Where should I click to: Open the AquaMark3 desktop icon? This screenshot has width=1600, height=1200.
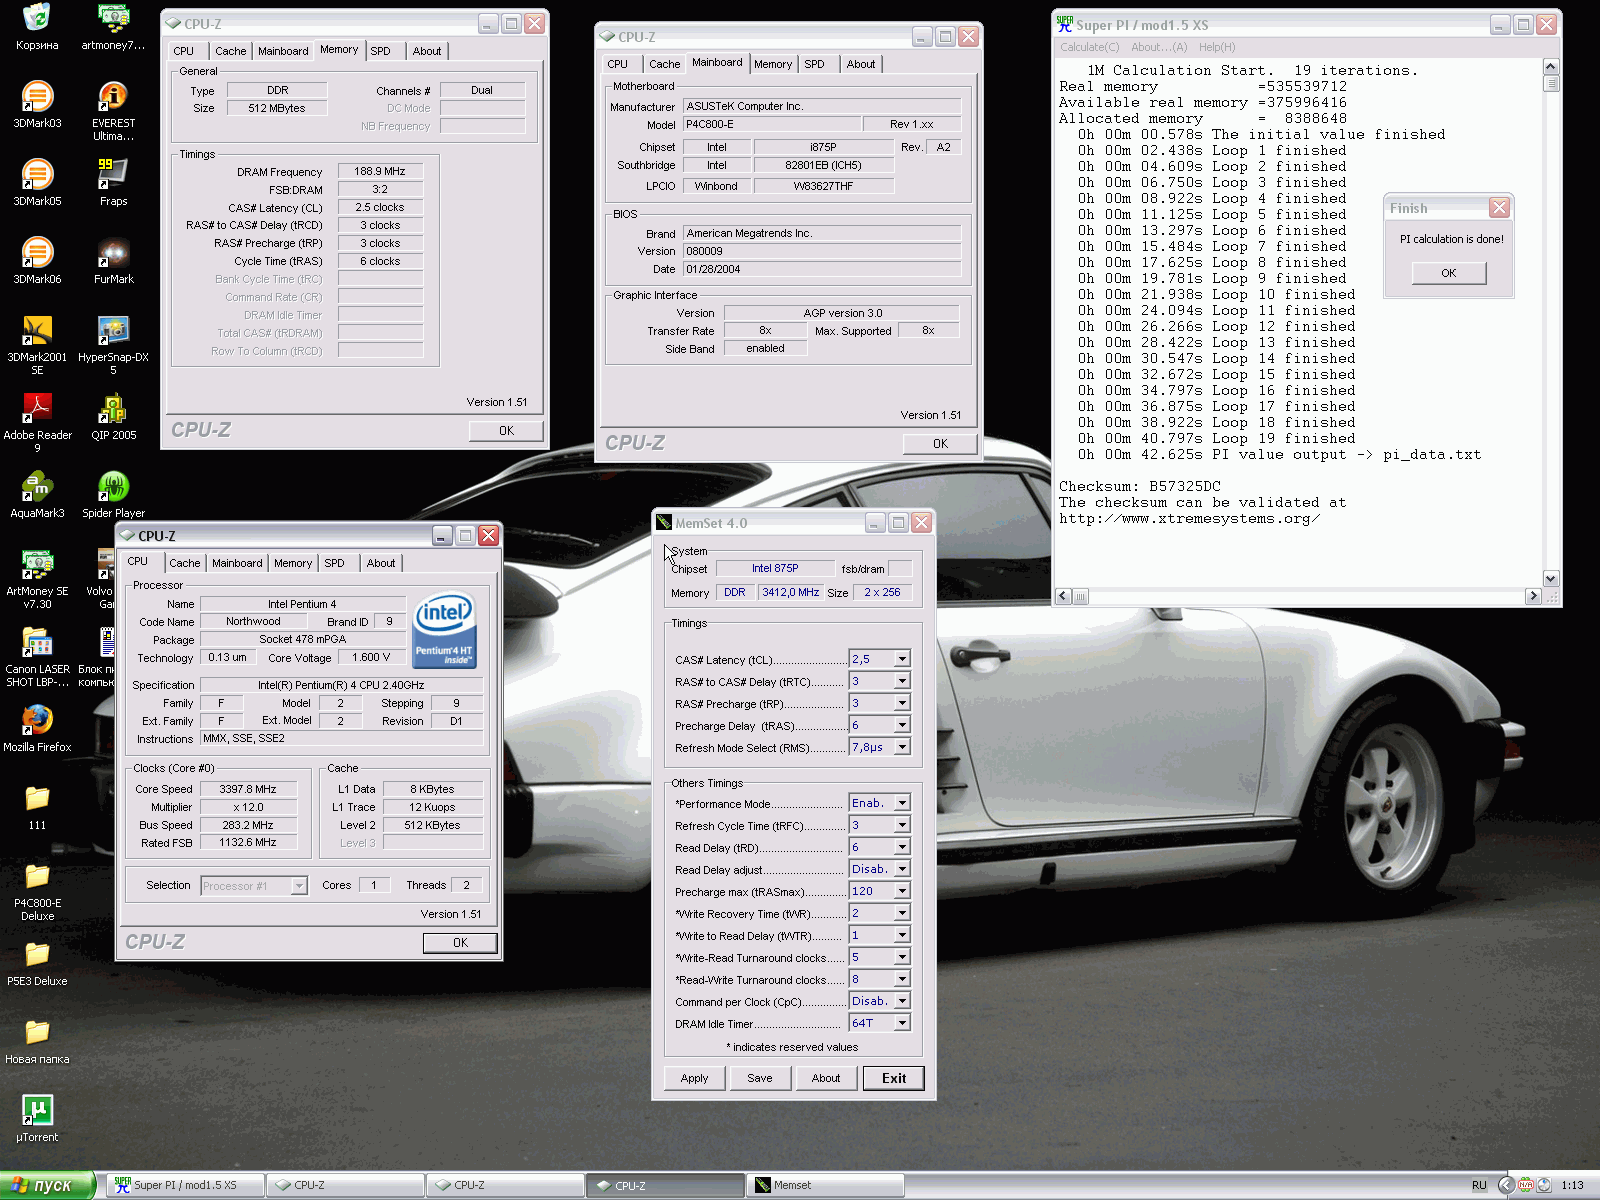[x=37, y=495]
